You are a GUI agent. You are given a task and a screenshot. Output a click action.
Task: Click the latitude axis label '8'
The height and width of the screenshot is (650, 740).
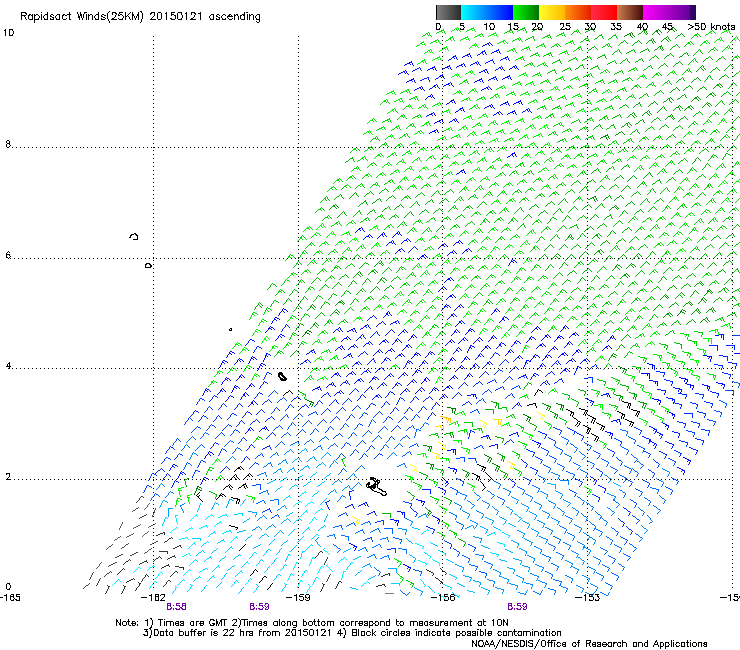pyautogui.click(x=8, y=144)
